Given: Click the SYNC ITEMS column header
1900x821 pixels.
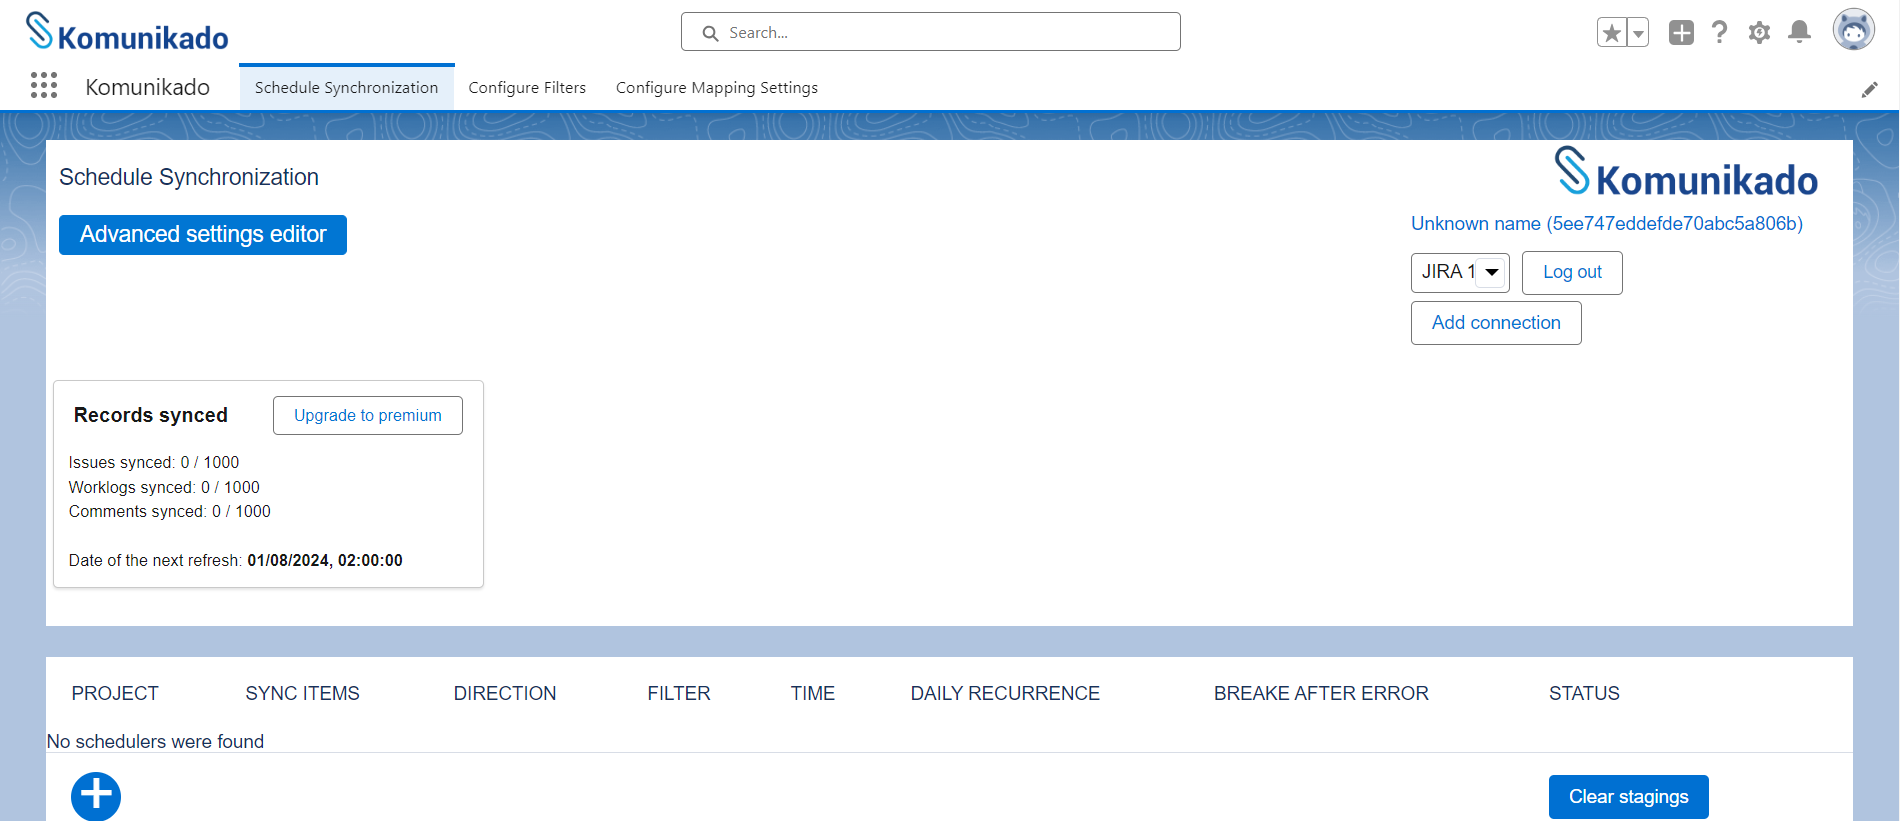Looking at the screenshot, I should (302, 693).
